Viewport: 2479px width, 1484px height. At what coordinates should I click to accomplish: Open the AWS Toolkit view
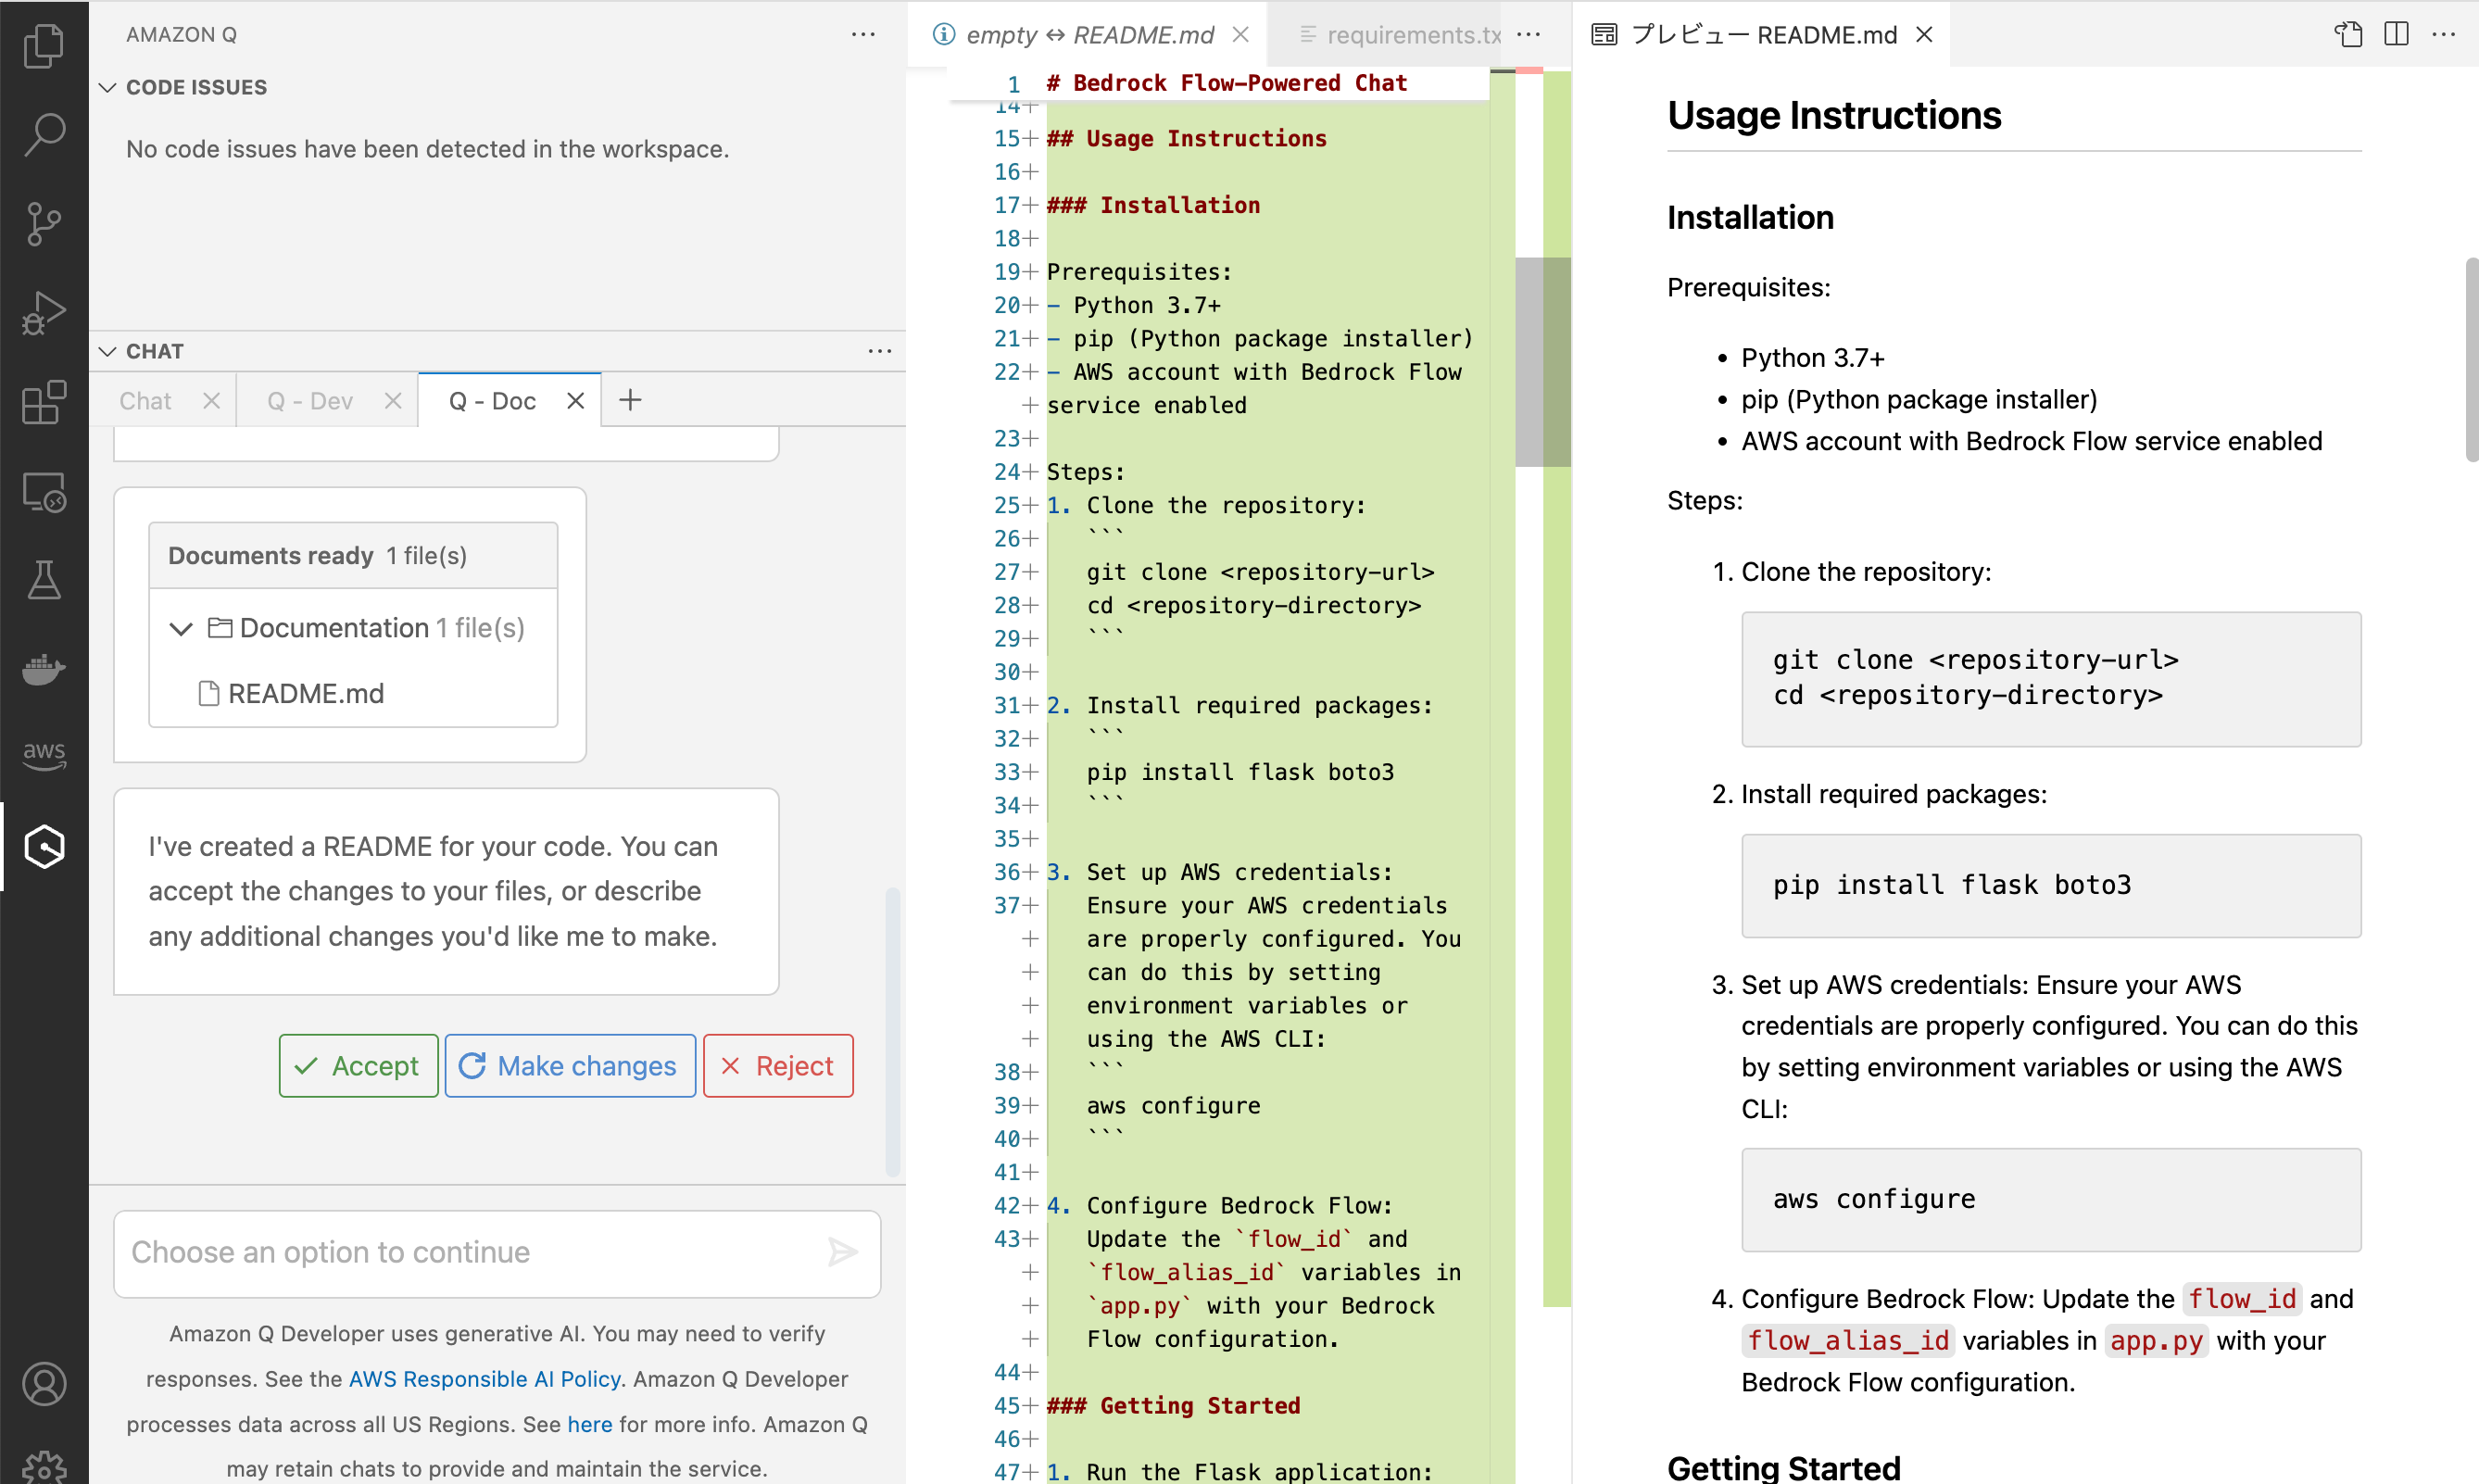point(44,757)
